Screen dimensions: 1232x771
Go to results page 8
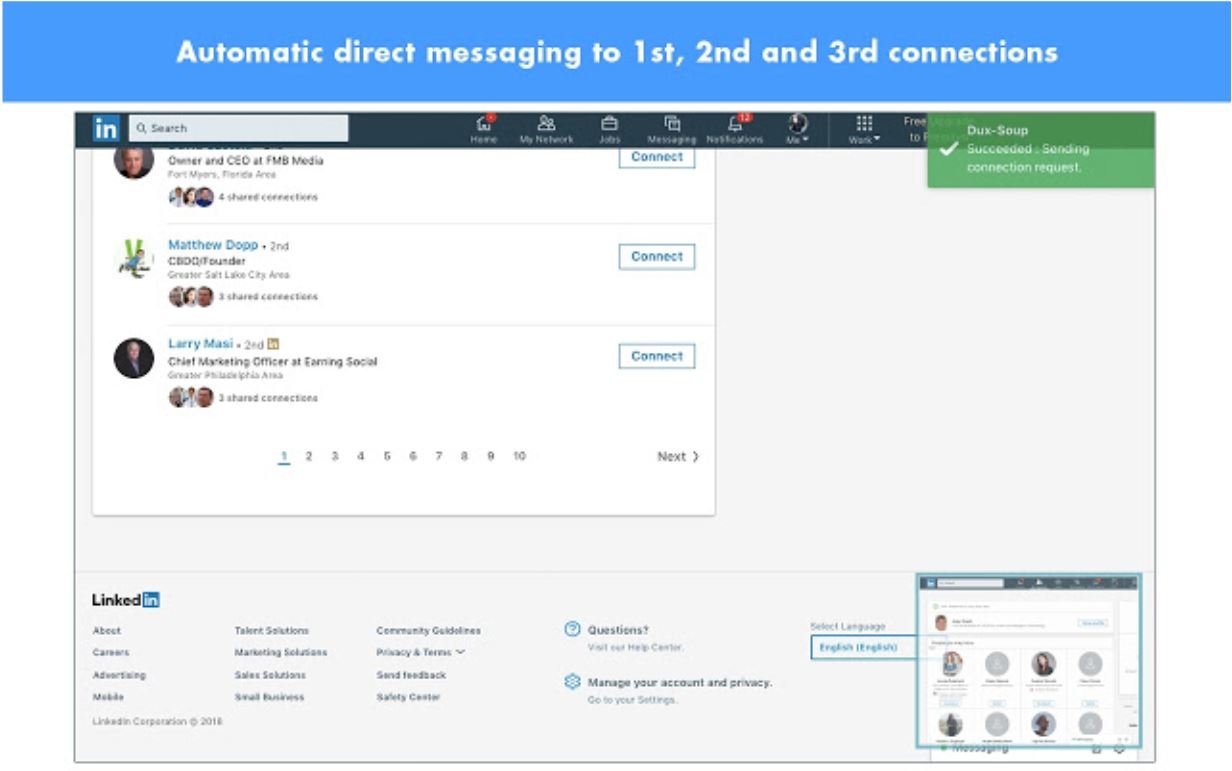click(464, 456)
